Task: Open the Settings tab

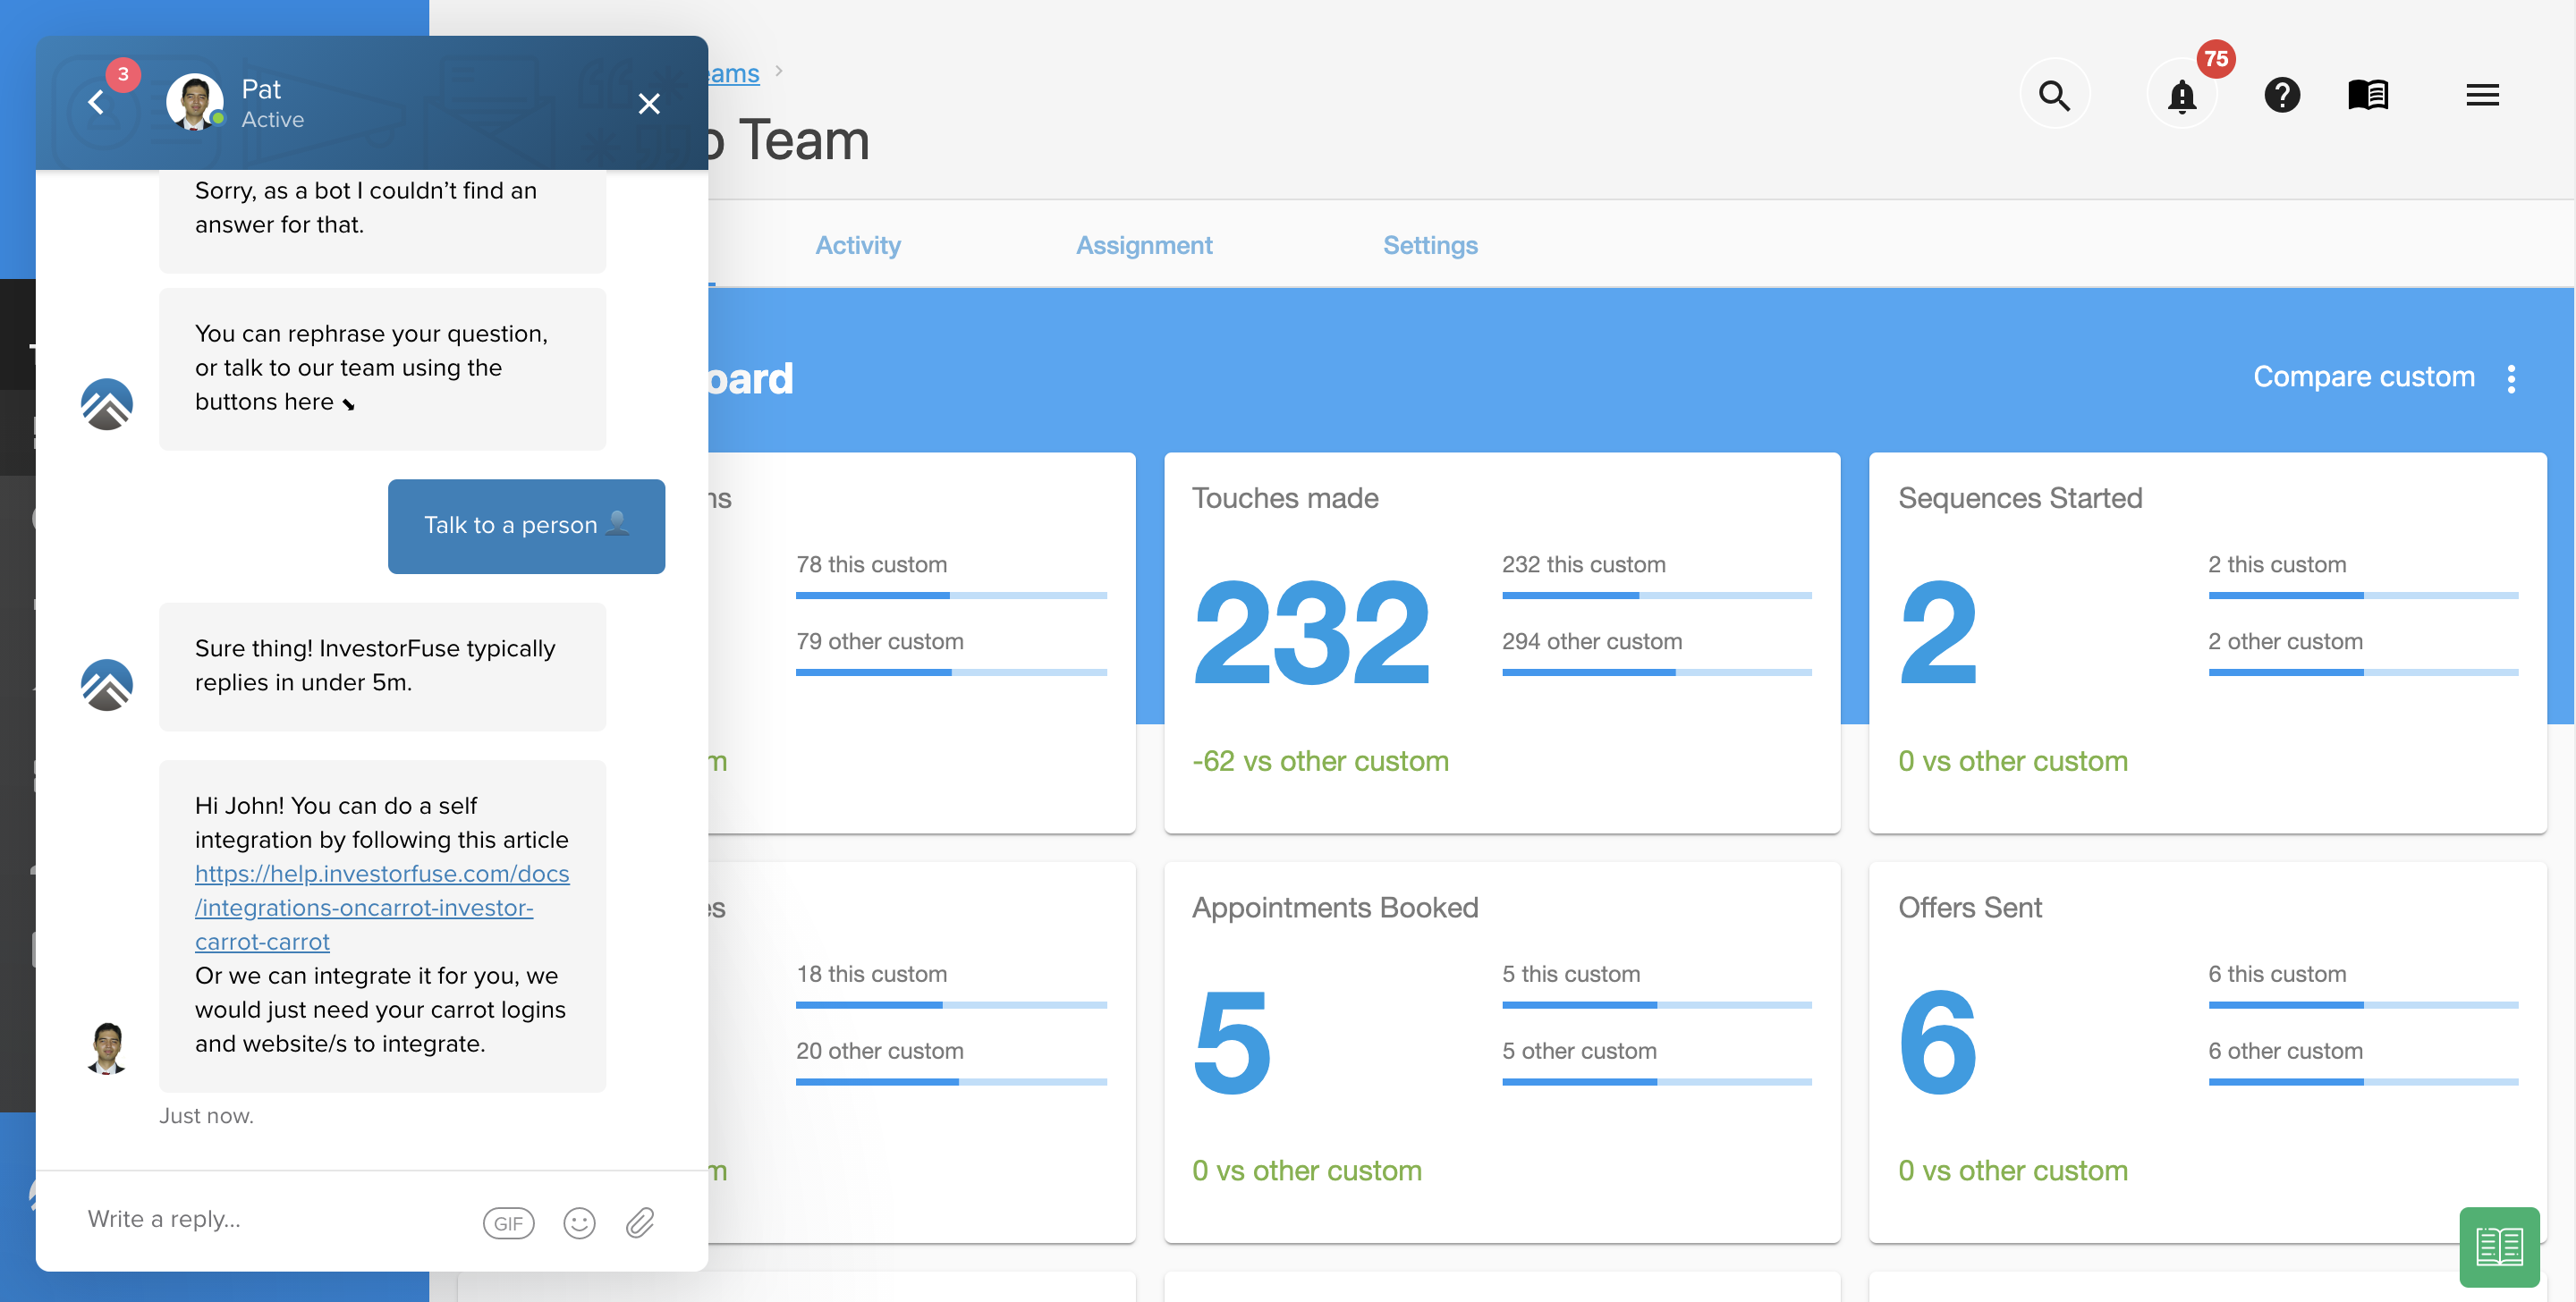Action: pyautogui.click(x=1429, y=245)
